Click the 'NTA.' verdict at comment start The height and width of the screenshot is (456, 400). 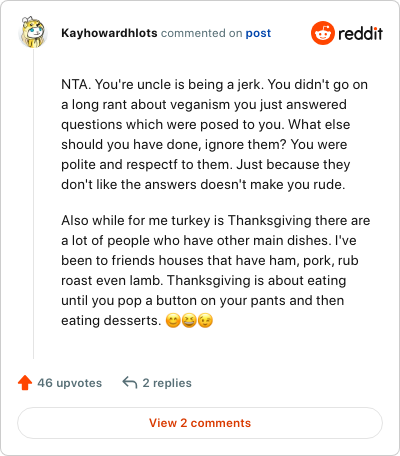tap(76, 84)
